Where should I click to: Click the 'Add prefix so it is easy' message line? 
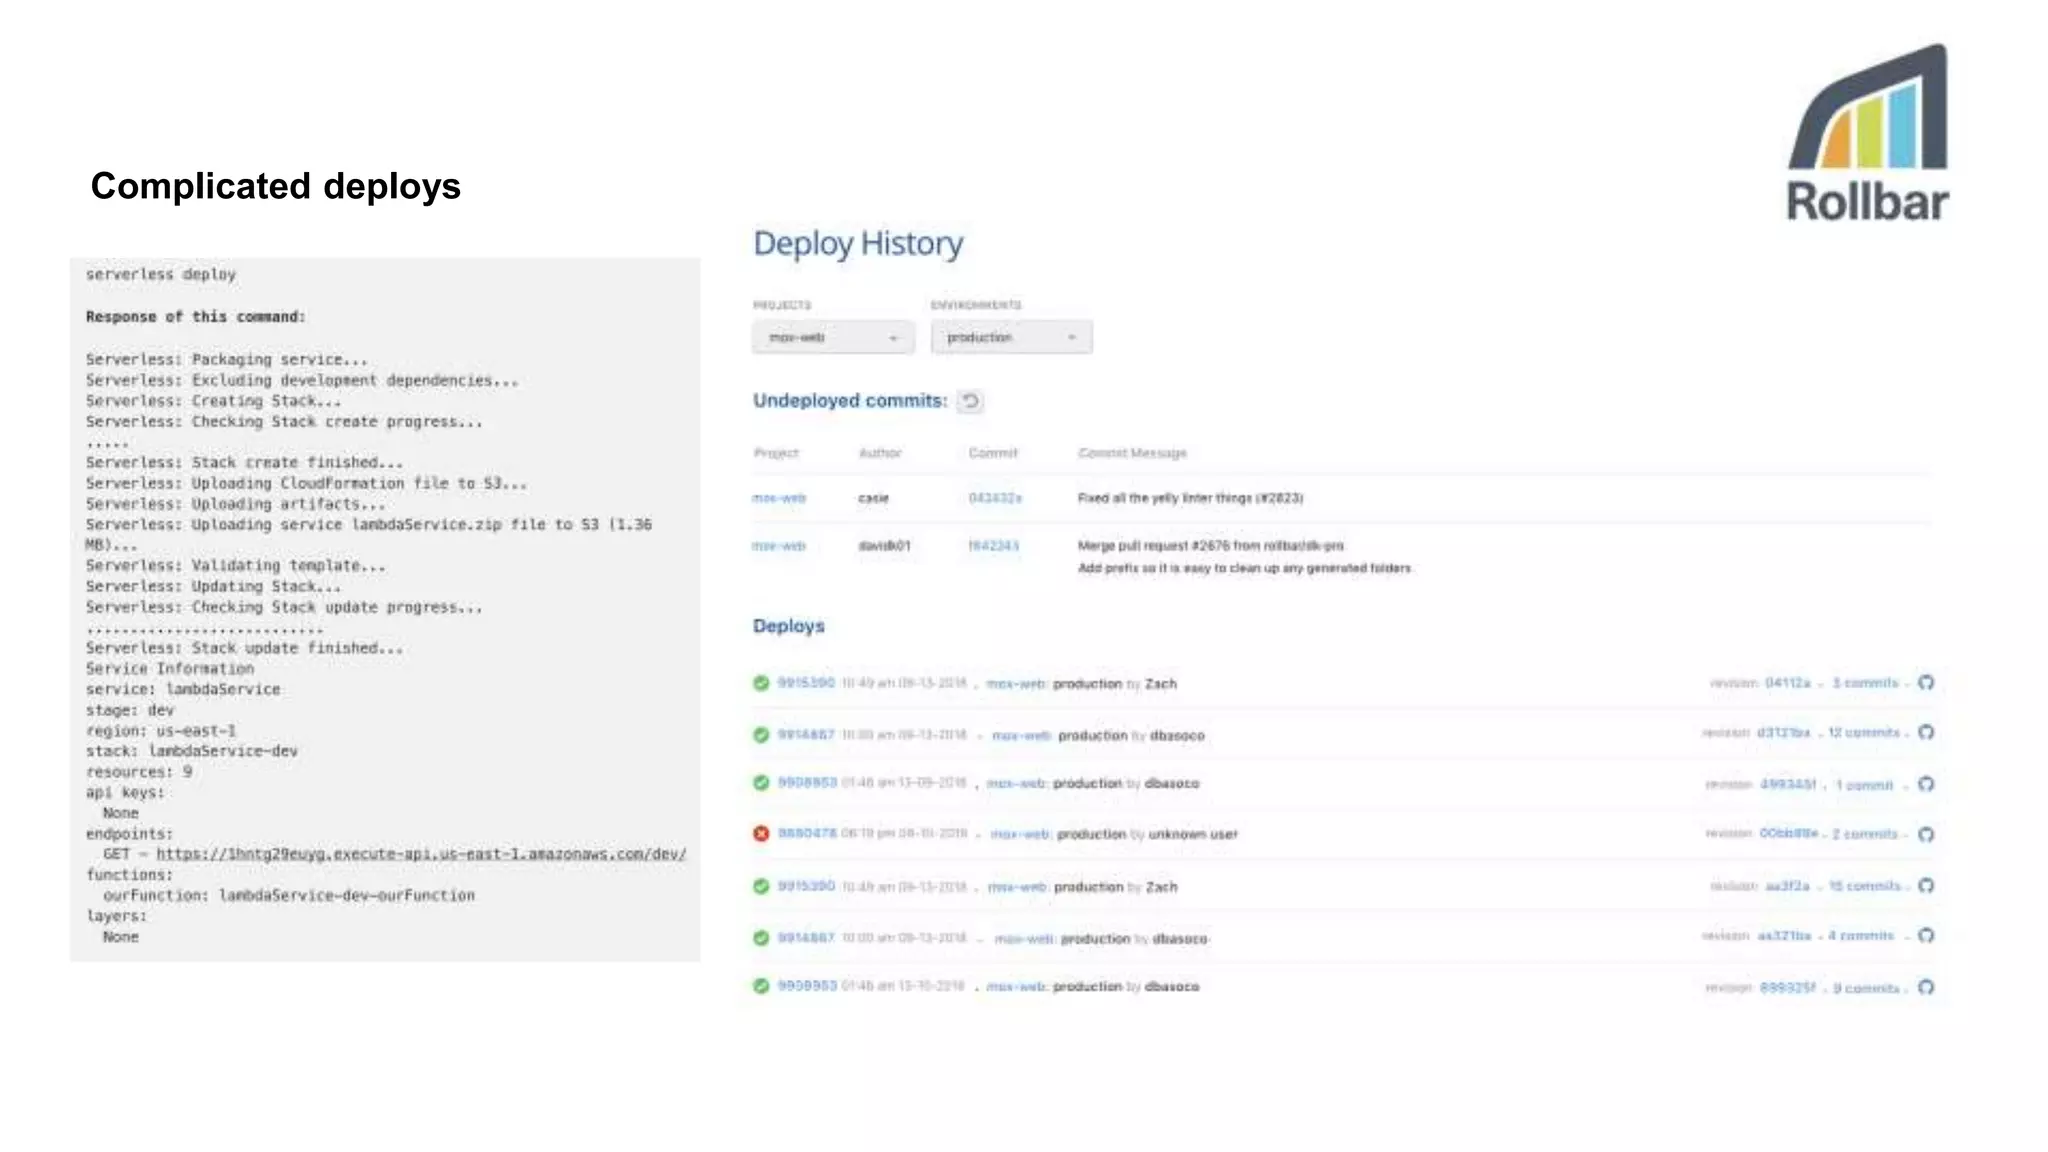(x=1244, y=568)
